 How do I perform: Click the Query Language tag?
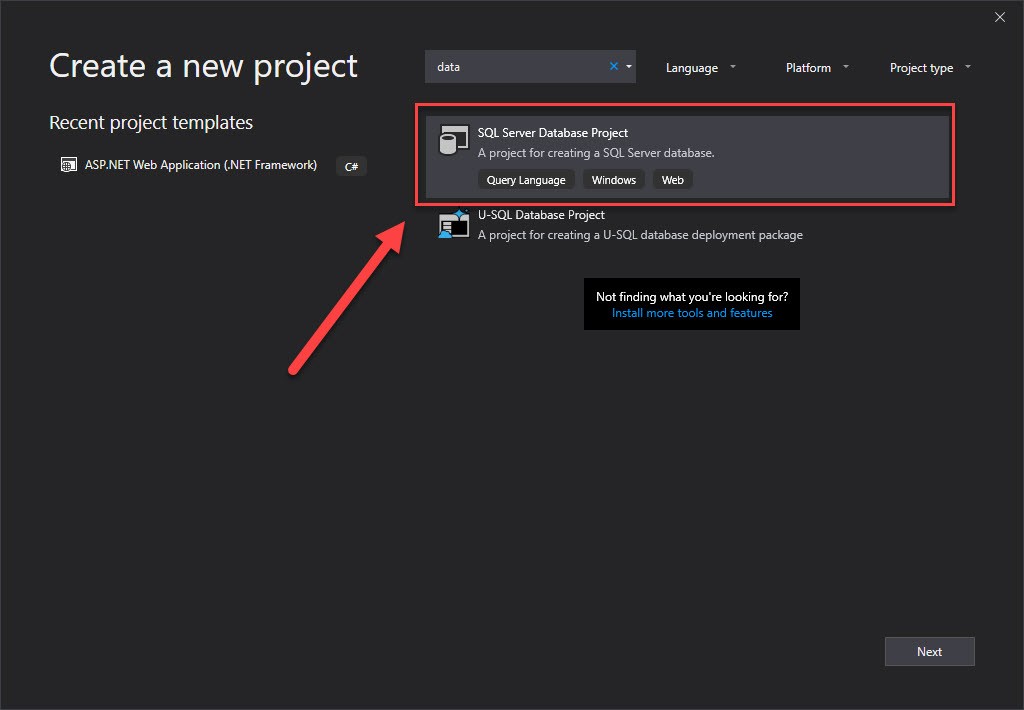(x=526, y=179)
